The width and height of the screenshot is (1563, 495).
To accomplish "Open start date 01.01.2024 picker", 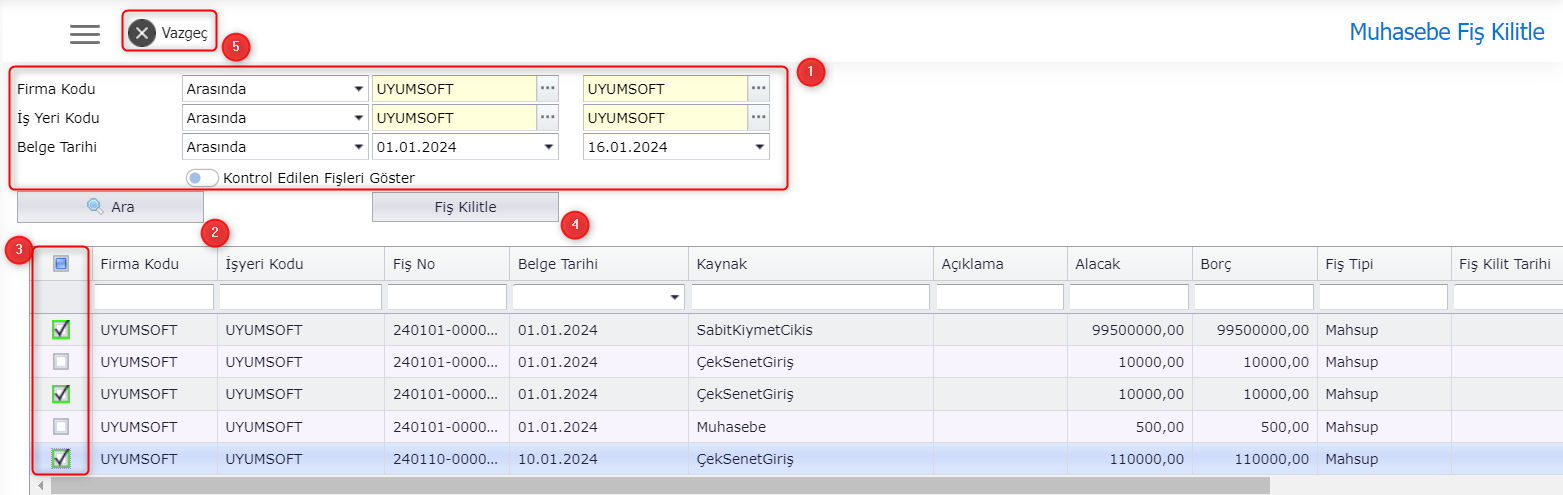I will 549,147.
